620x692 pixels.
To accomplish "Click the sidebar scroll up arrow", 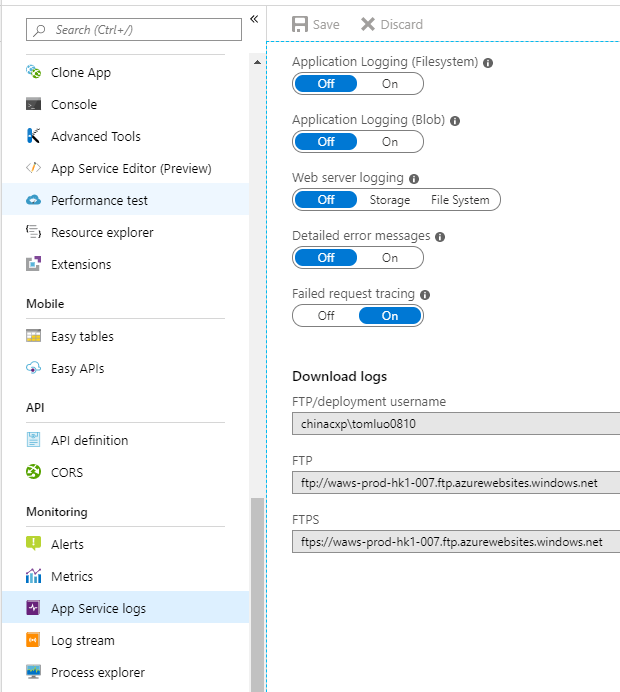I will (x=257, y=62).
